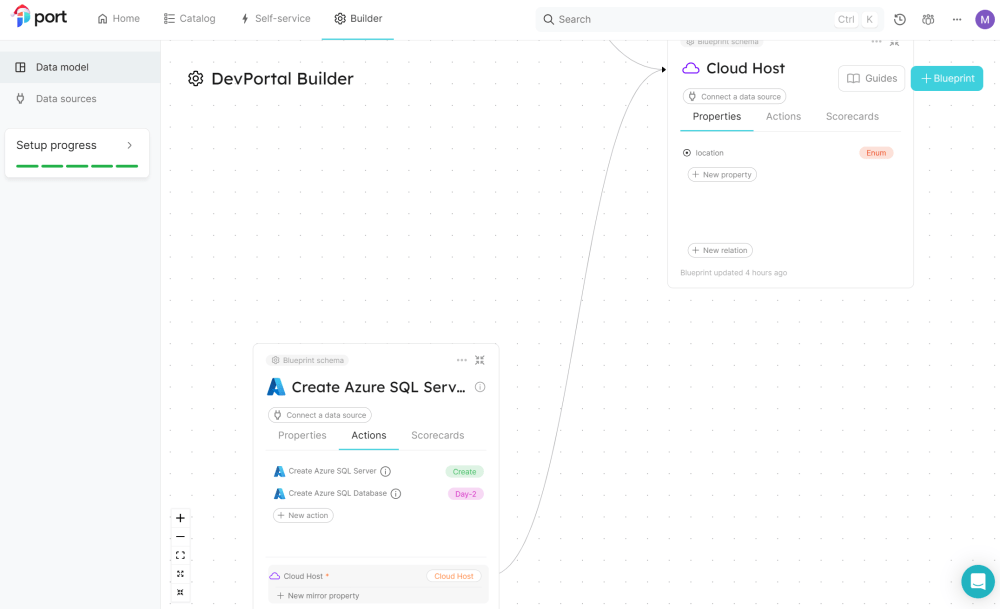Open the three-dot menu on Cloud Host card
Image resolution: width=1000 pixels, height=609 pixels.
pos(876,42)
